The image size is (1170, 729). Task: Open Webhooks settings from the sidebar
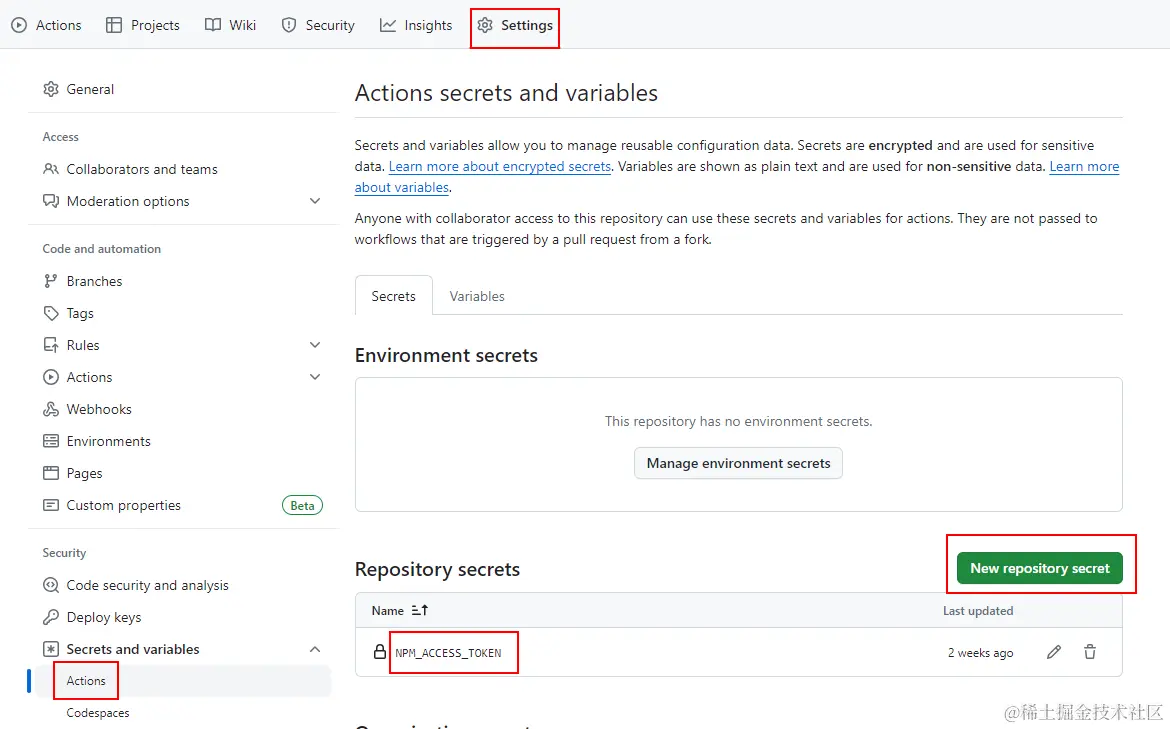100,409
